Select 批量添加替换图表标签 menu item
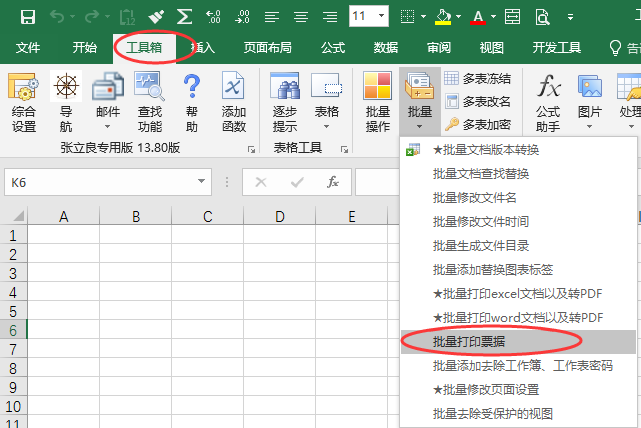Image resolution: width=641 pixels, height=428 pixels. click(x=518, y=270)
